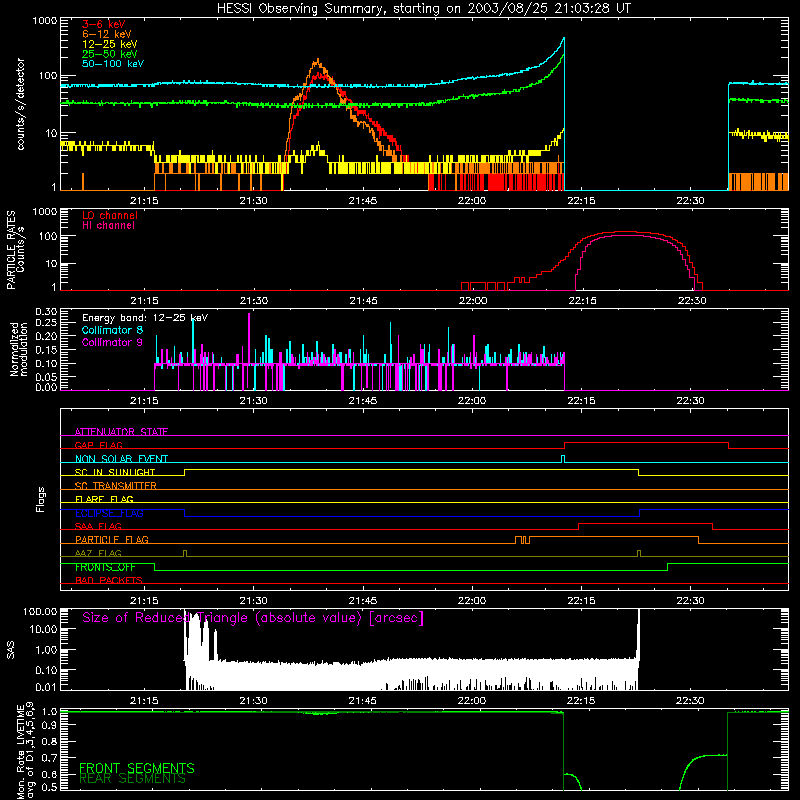This screenshot has height=800, width=800.
Task: Click the PARTICLE_FLAG label
Action: pyautogui.click(x=112, y=539)
